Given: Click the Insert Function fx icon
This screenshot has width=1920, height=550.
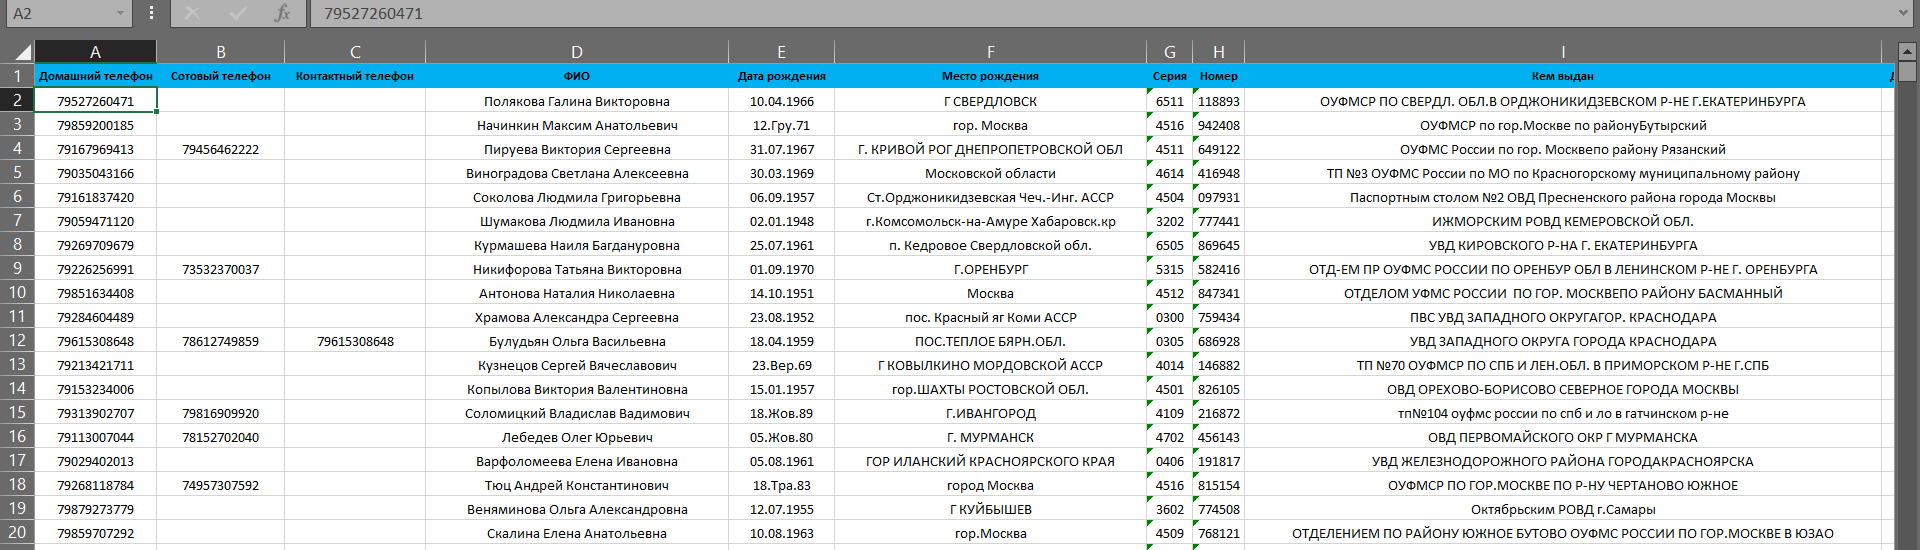Looking at the screenshot, I should [282, 13].
